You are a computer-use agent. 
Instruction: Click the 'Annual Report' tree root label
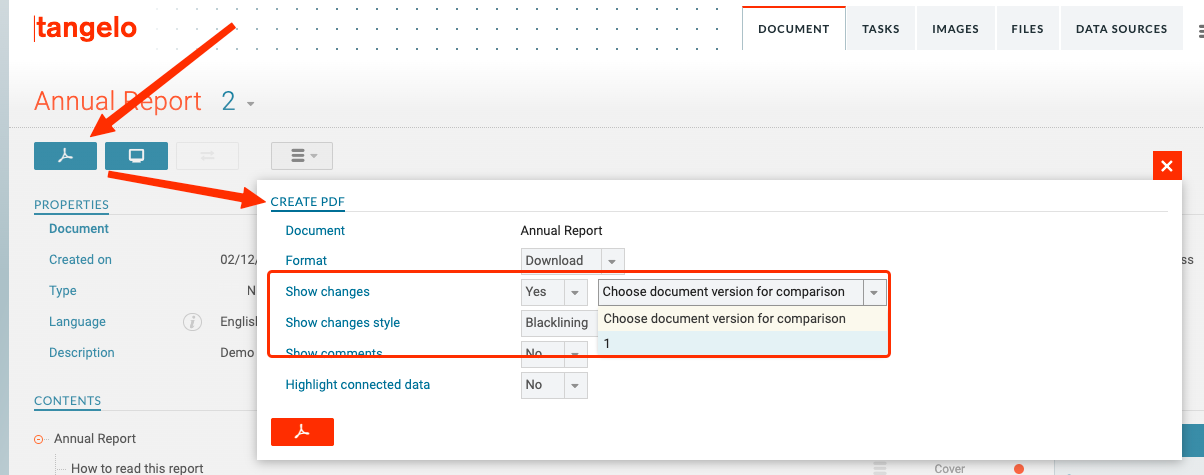tap(95, 439)
